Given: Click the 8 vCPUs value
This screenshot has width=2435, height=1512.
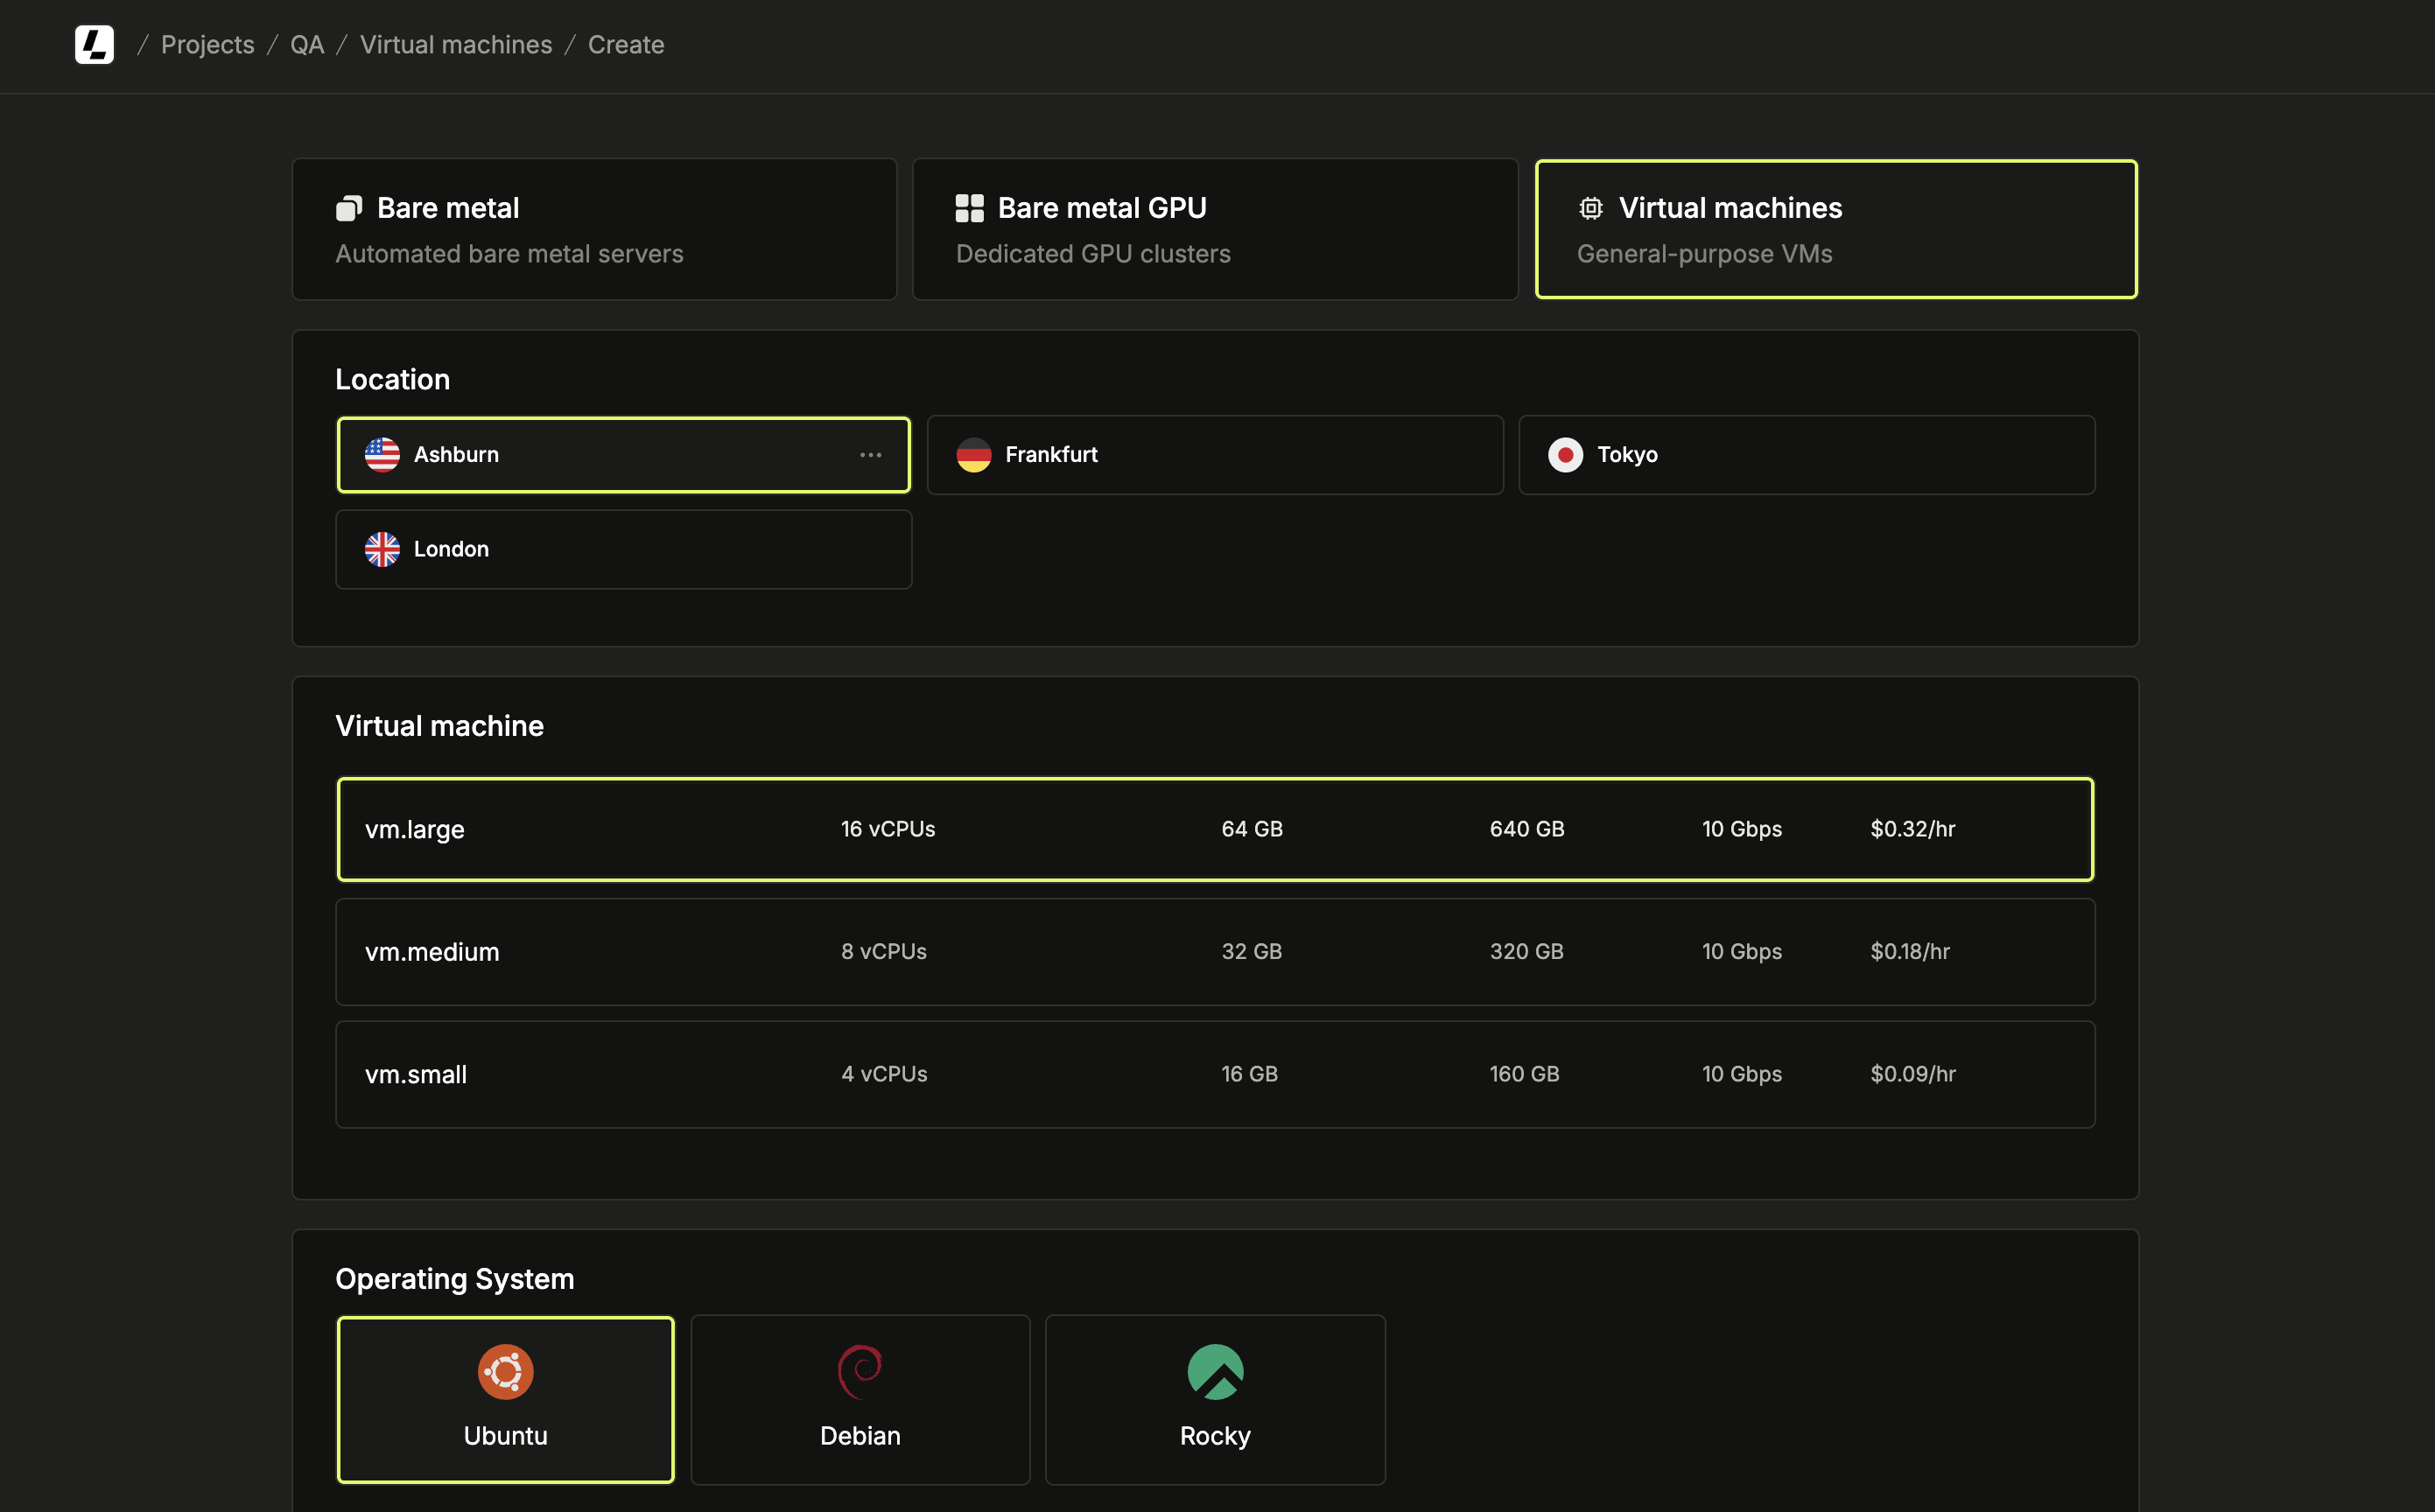Looking at the screenshot, I should click(x=884, y=951).
